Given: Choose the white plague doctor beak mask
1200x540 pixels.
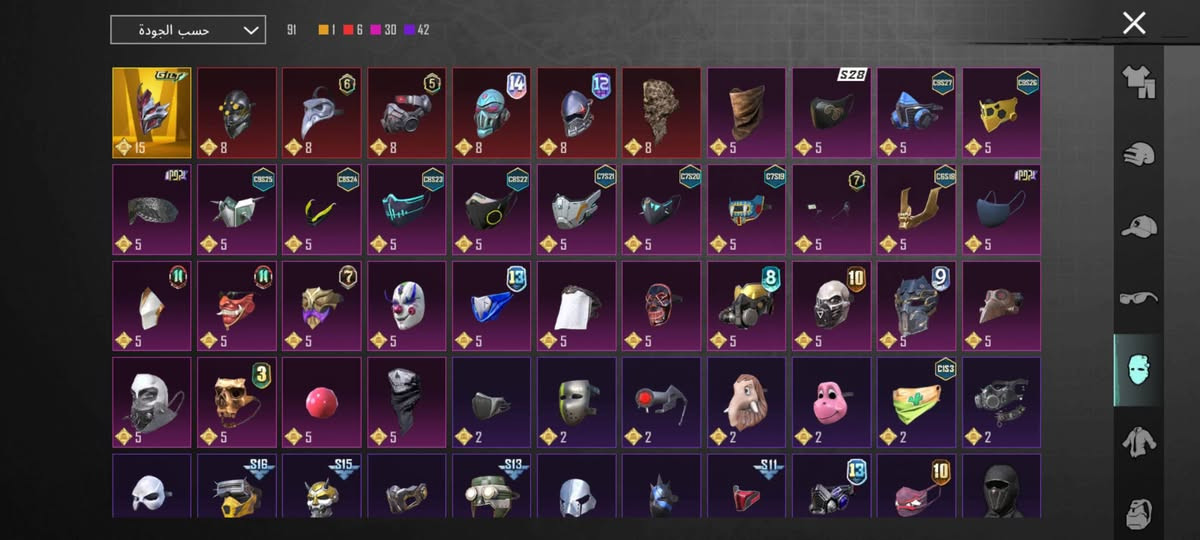Looking at the screenshot, I should click(322, 113).
